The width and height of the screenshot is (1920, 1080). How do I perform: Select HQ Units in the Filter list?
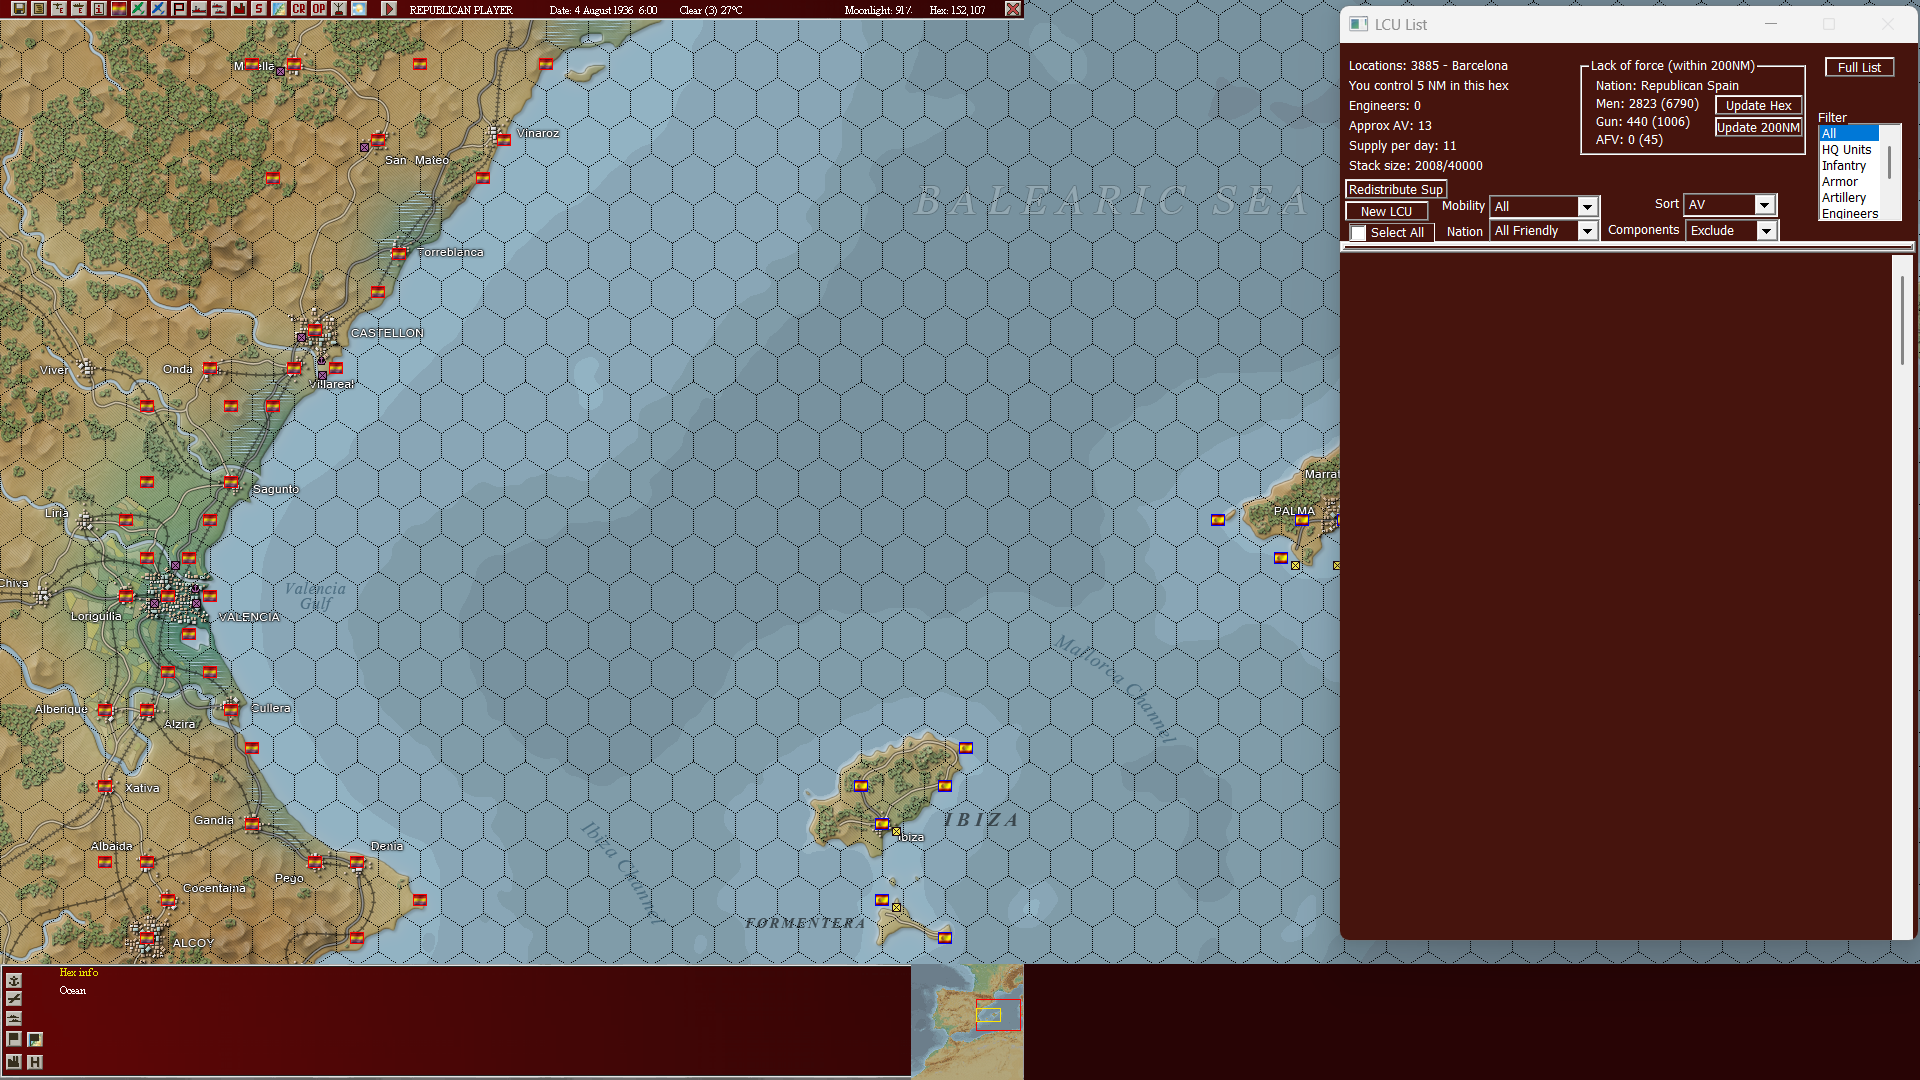pos(1845,149)
